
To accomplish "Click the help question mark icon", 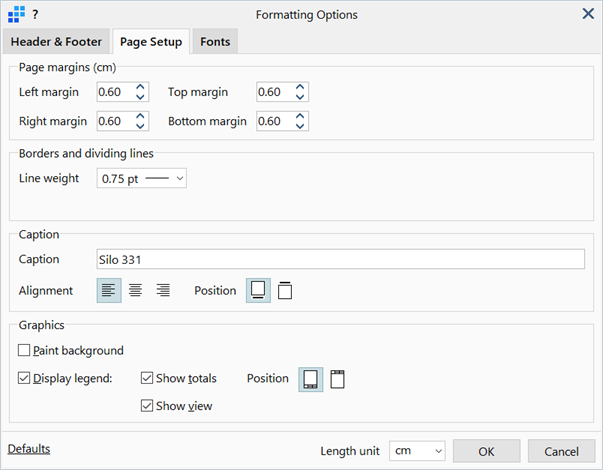I will tap(35, 15).
